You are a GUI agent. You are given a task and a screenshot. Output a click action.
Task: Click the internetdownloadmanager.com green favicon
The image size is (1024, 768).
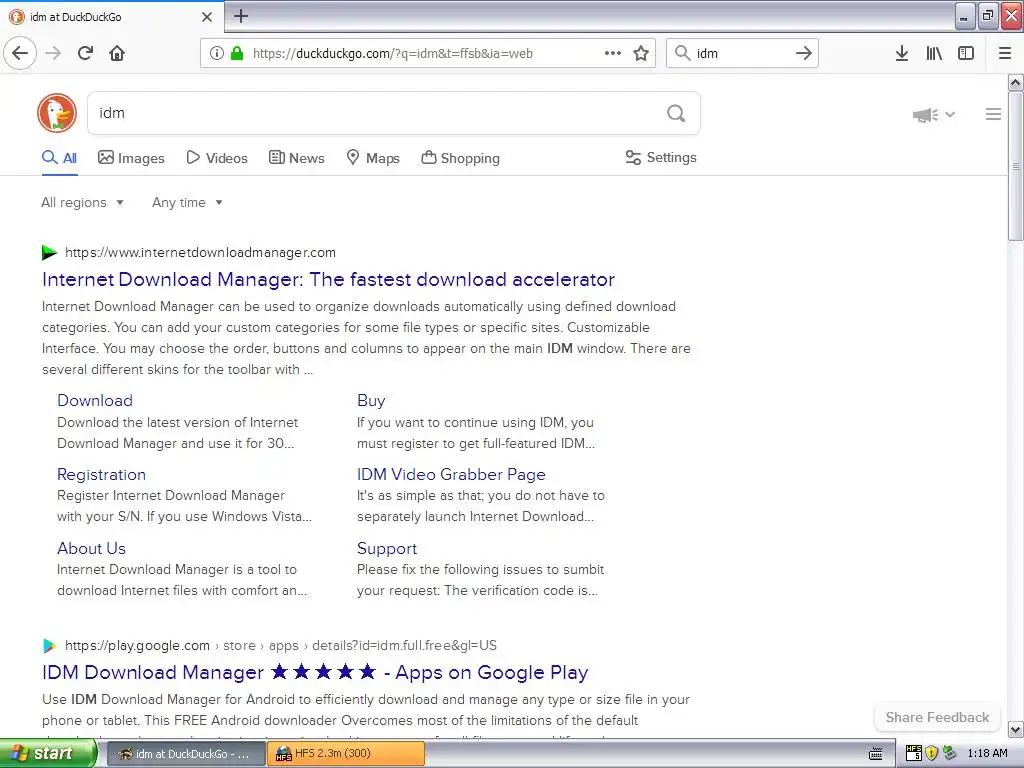click(49, 252)
